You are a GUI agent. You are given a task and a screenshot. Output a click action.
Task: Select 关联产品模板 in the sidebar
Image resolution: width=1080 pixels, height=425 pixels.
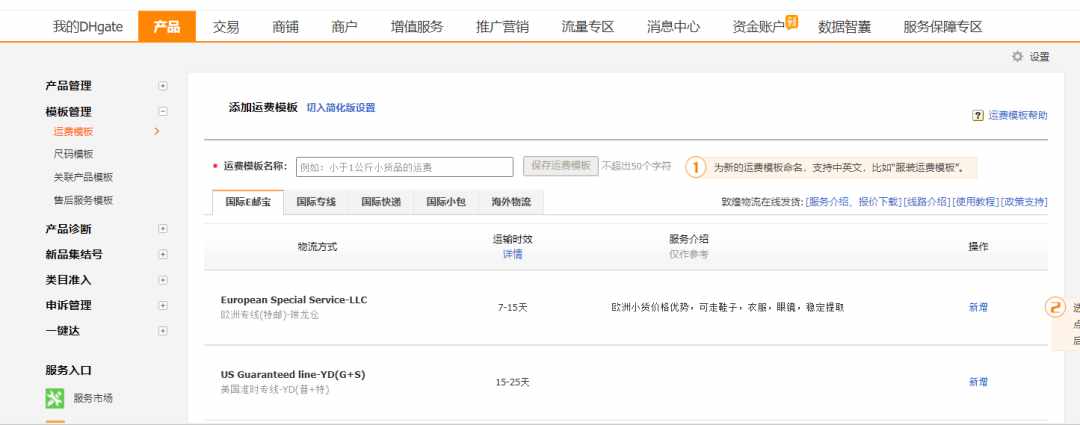[x=83, y=177]
